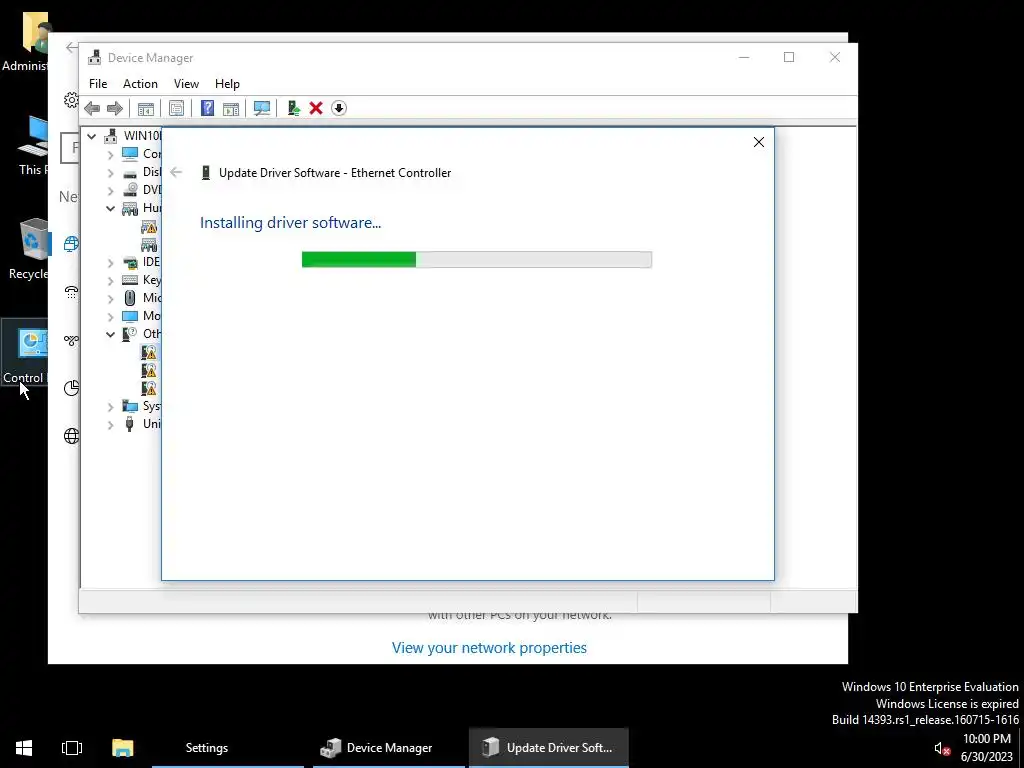Select the Human Interface Devices category icon
This screenshot has height=768, width=1024.
(130, 208)
